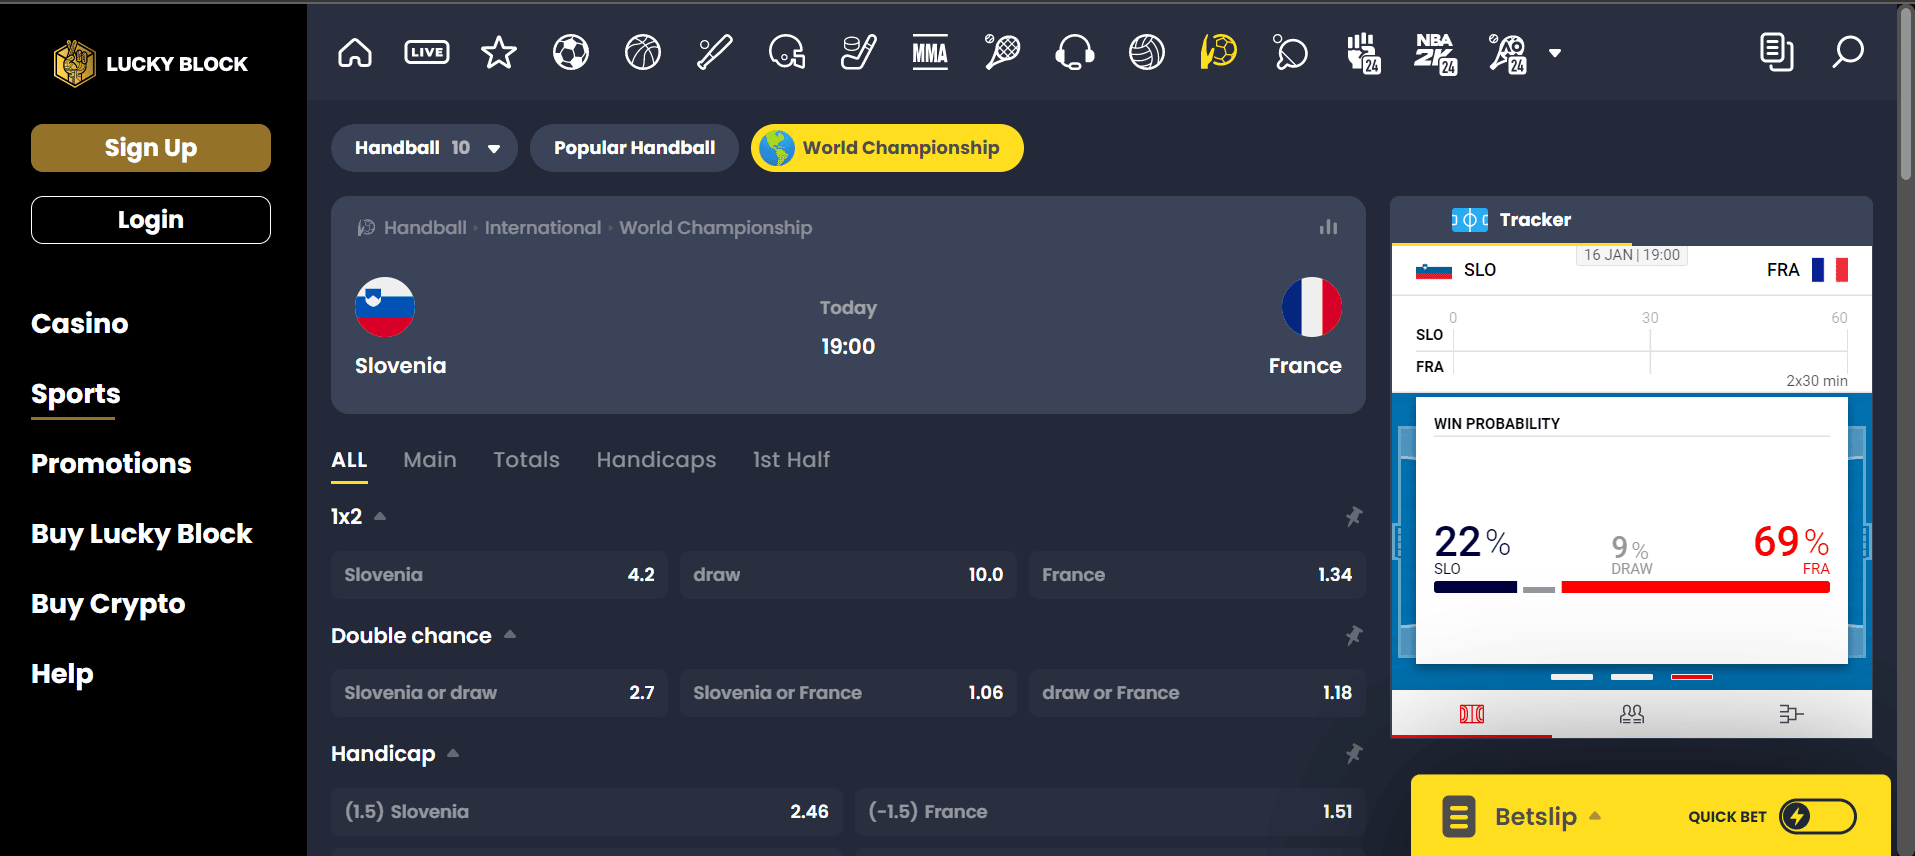Toggle the Quick Bet switch
Image resolution: width=1915 pixels, height=856 pixels.
pyautogui.click(x=1818, y=816)
